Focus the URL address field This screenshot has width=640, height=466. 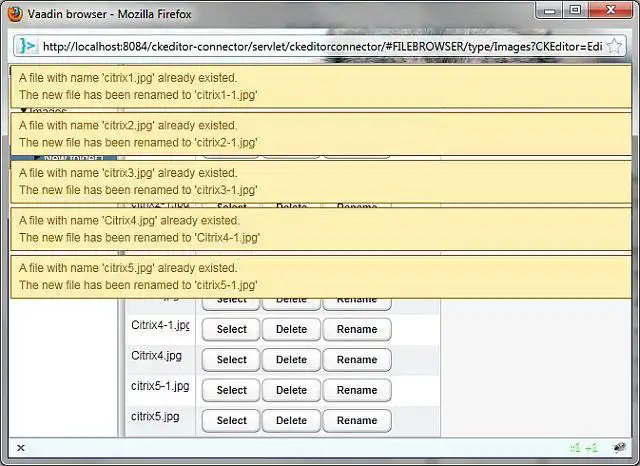[x=322, y=47]
